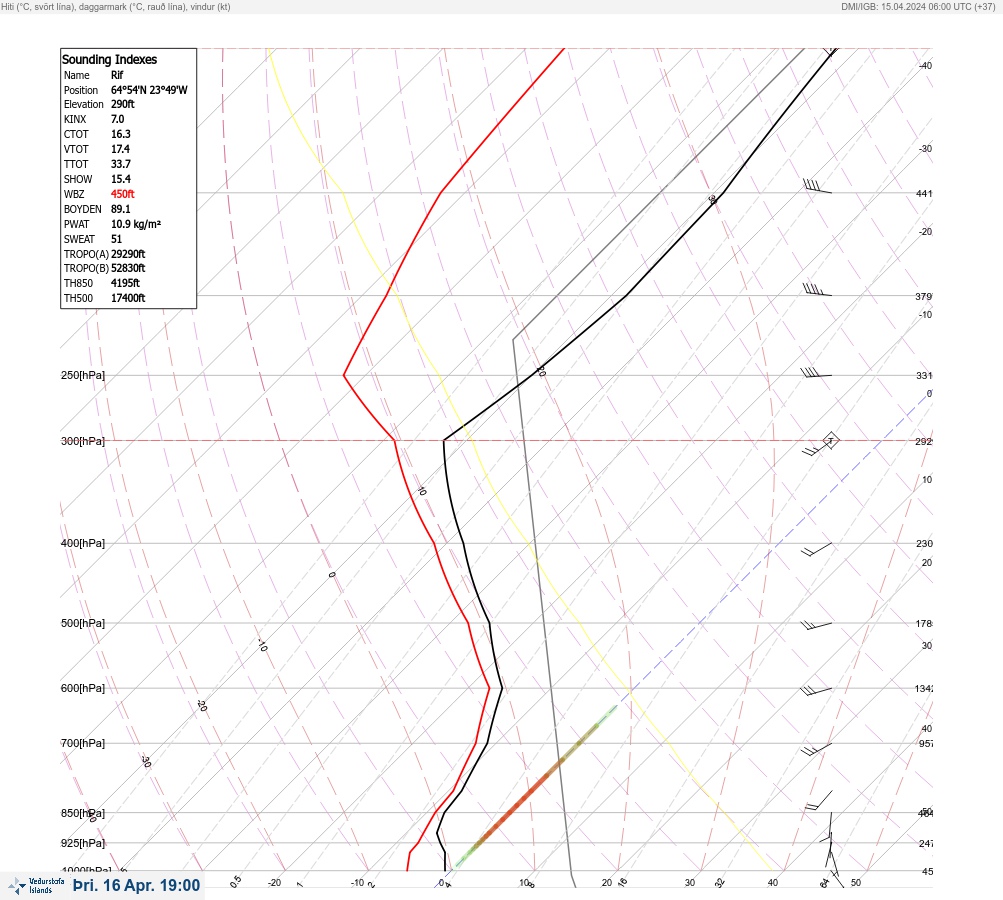Click the KINX value 7.0

[x=118, y=119]
